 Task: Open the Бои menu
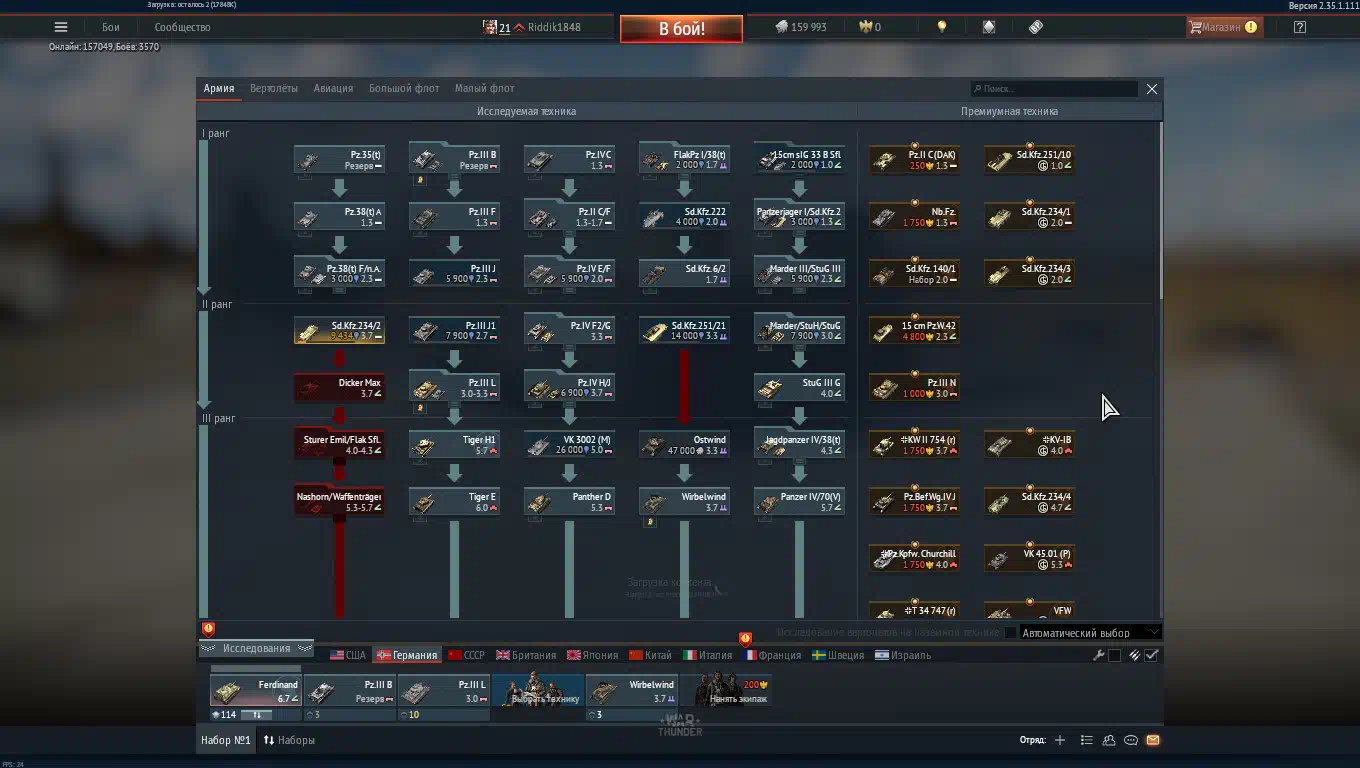(x=111, y=27)
